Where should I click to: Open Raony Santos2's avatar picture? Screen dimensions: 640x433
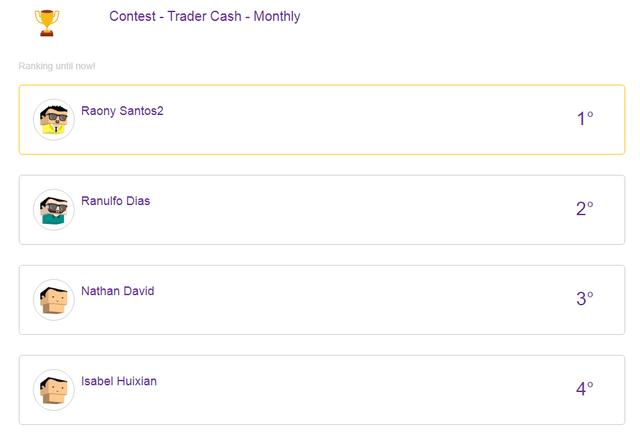point(54,120)
